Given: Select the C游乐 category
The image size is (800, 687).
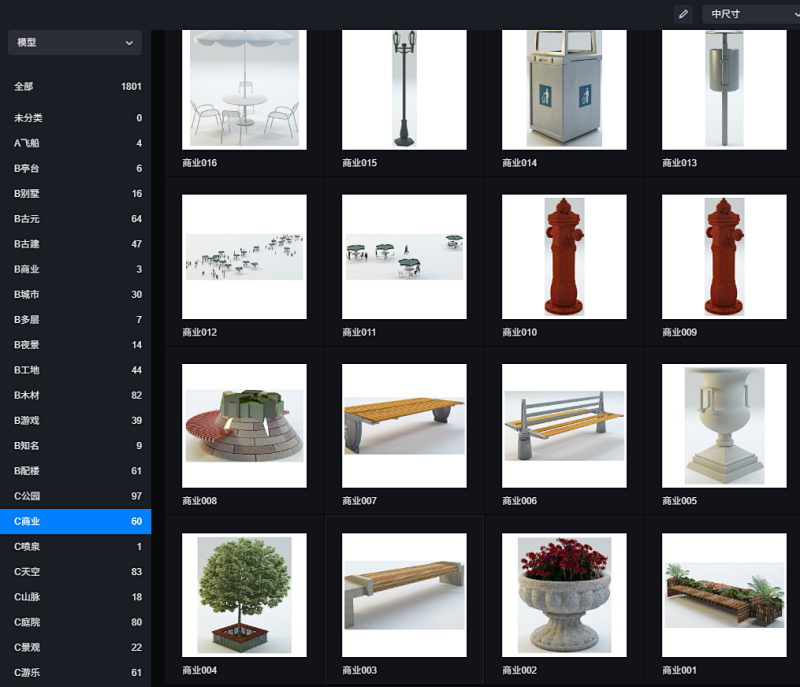Looking at the screenshot, I should [76, 673].
